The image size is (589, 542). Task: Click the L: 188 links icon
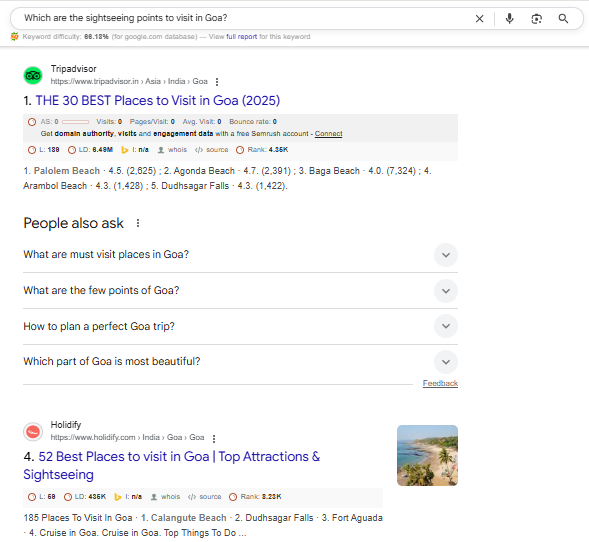[32, 150]
